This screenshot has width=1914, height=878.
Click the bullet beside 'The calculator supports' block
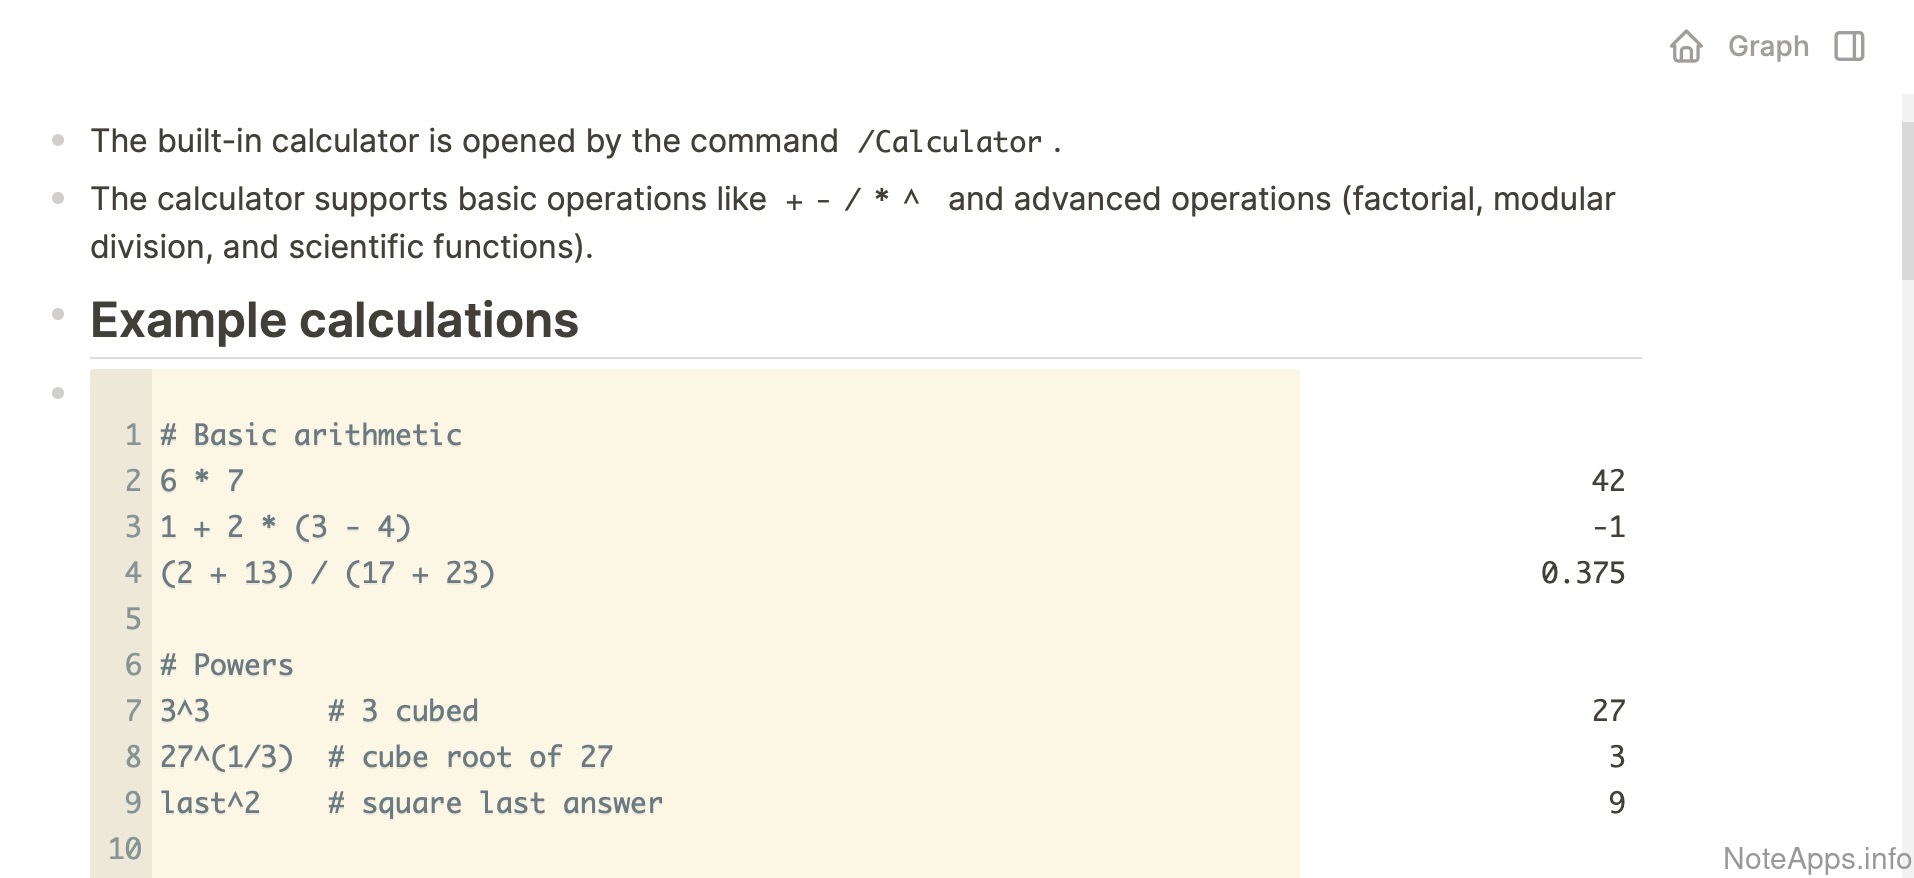58,199
